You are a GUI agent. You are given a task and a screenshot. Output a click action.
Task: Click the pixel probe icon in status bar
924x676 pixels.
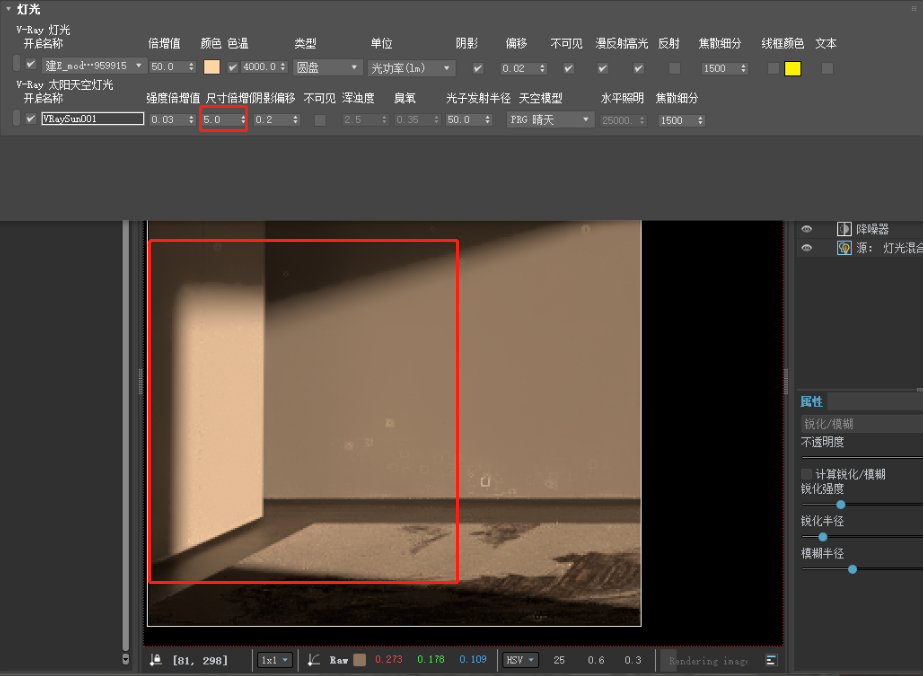tap(155, 660)
